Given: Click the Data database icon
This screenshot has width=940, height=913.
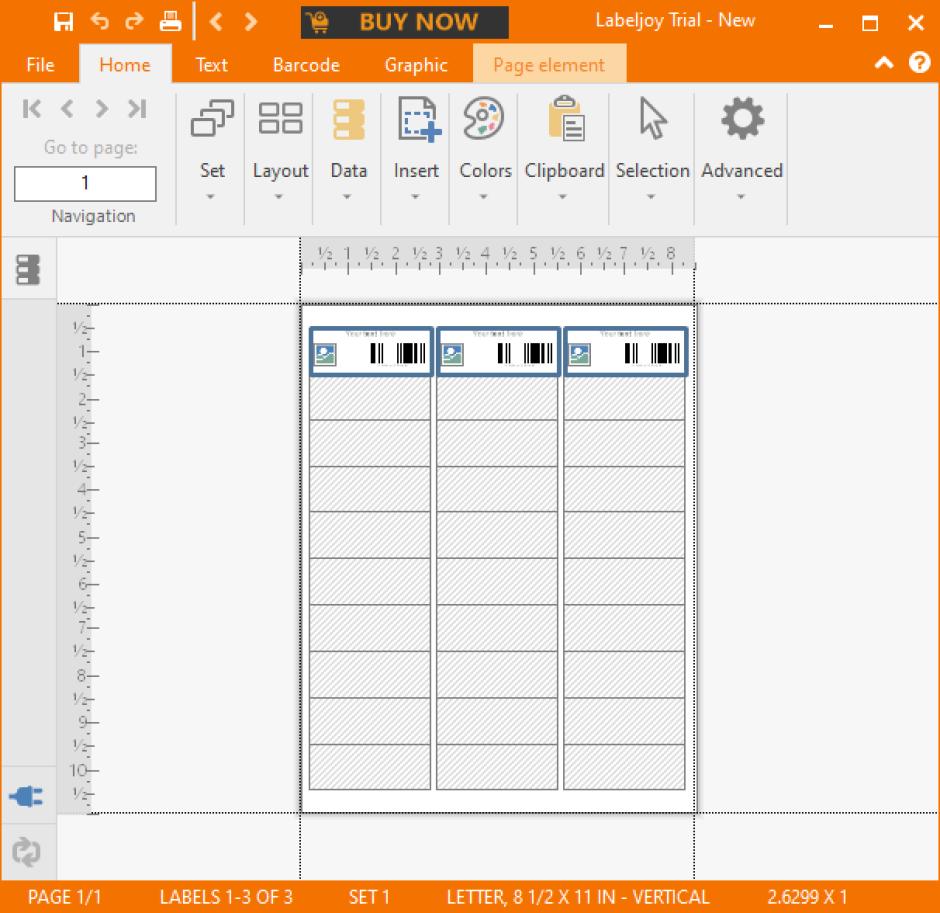Looking at the screenshot, I should [348, 119].
